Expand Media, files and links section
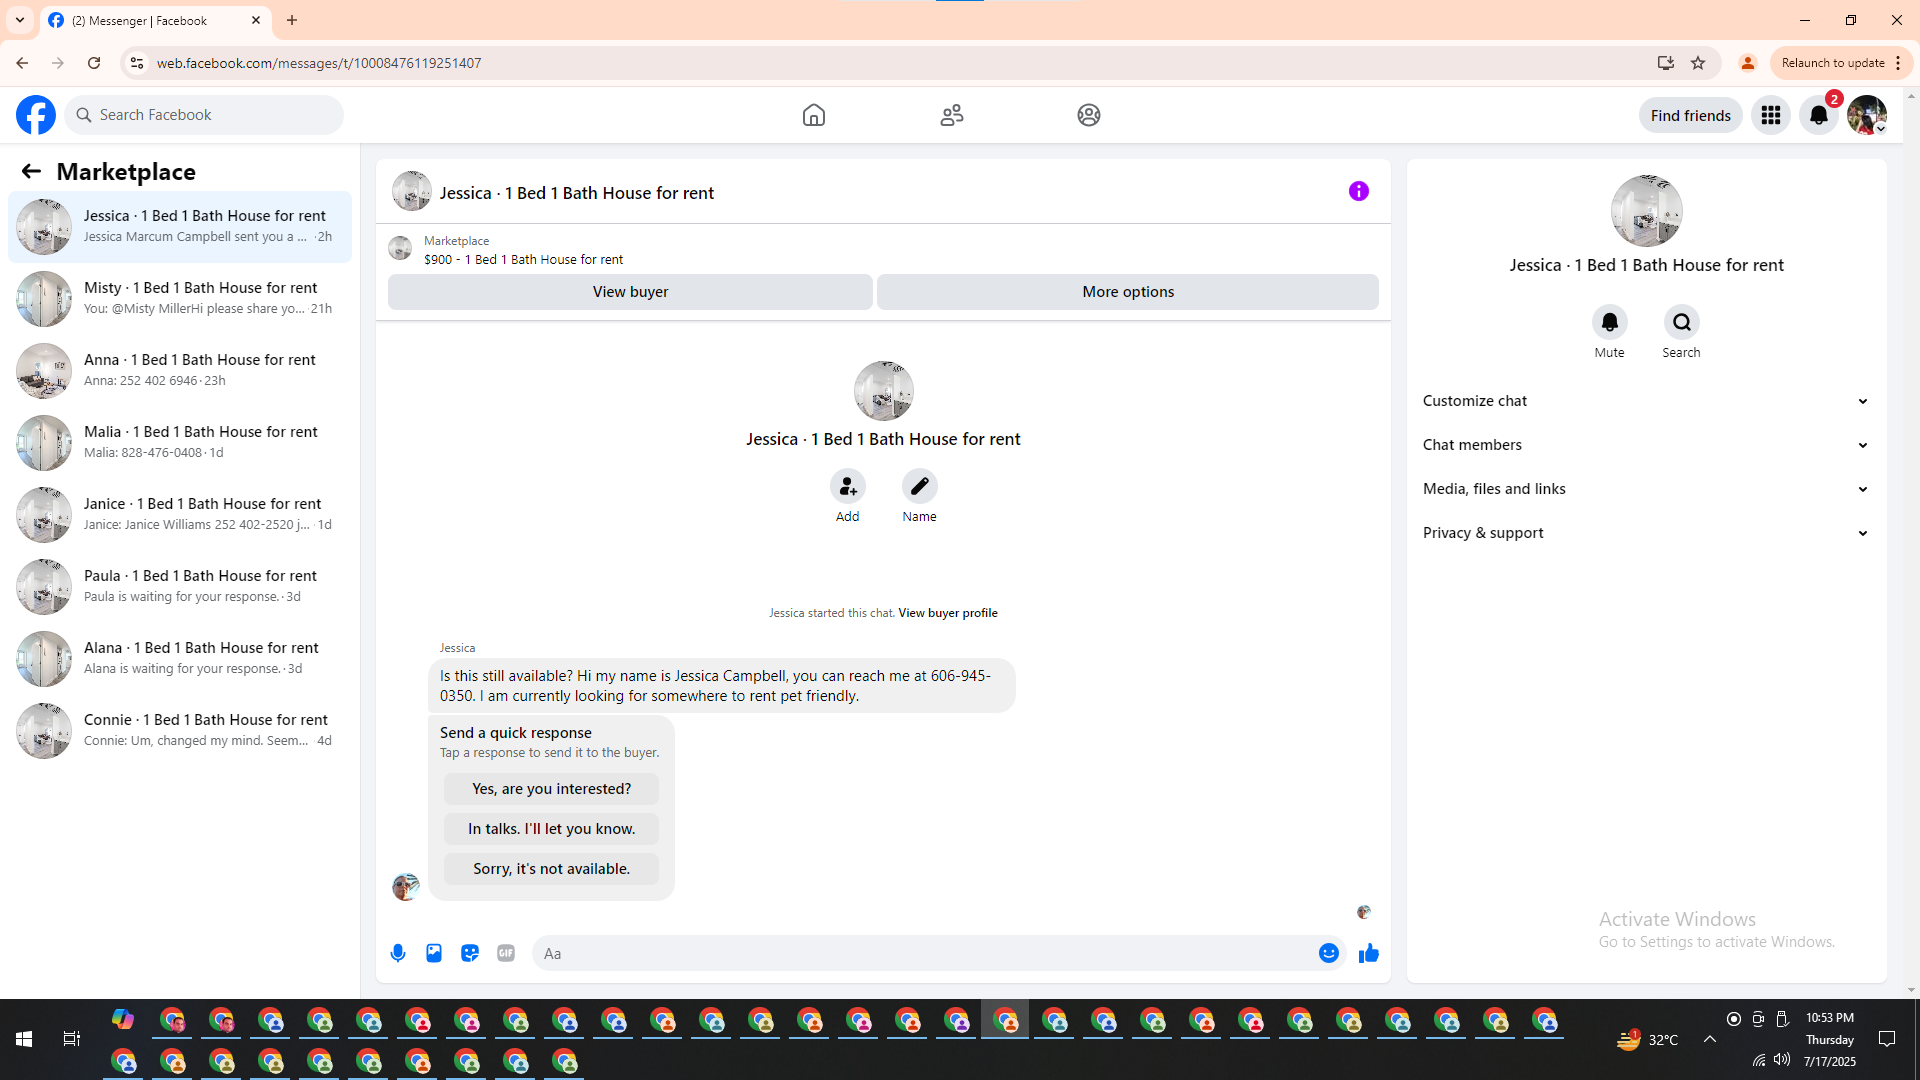The width and height of the screenshot is (1920, 1080). 1646,489
